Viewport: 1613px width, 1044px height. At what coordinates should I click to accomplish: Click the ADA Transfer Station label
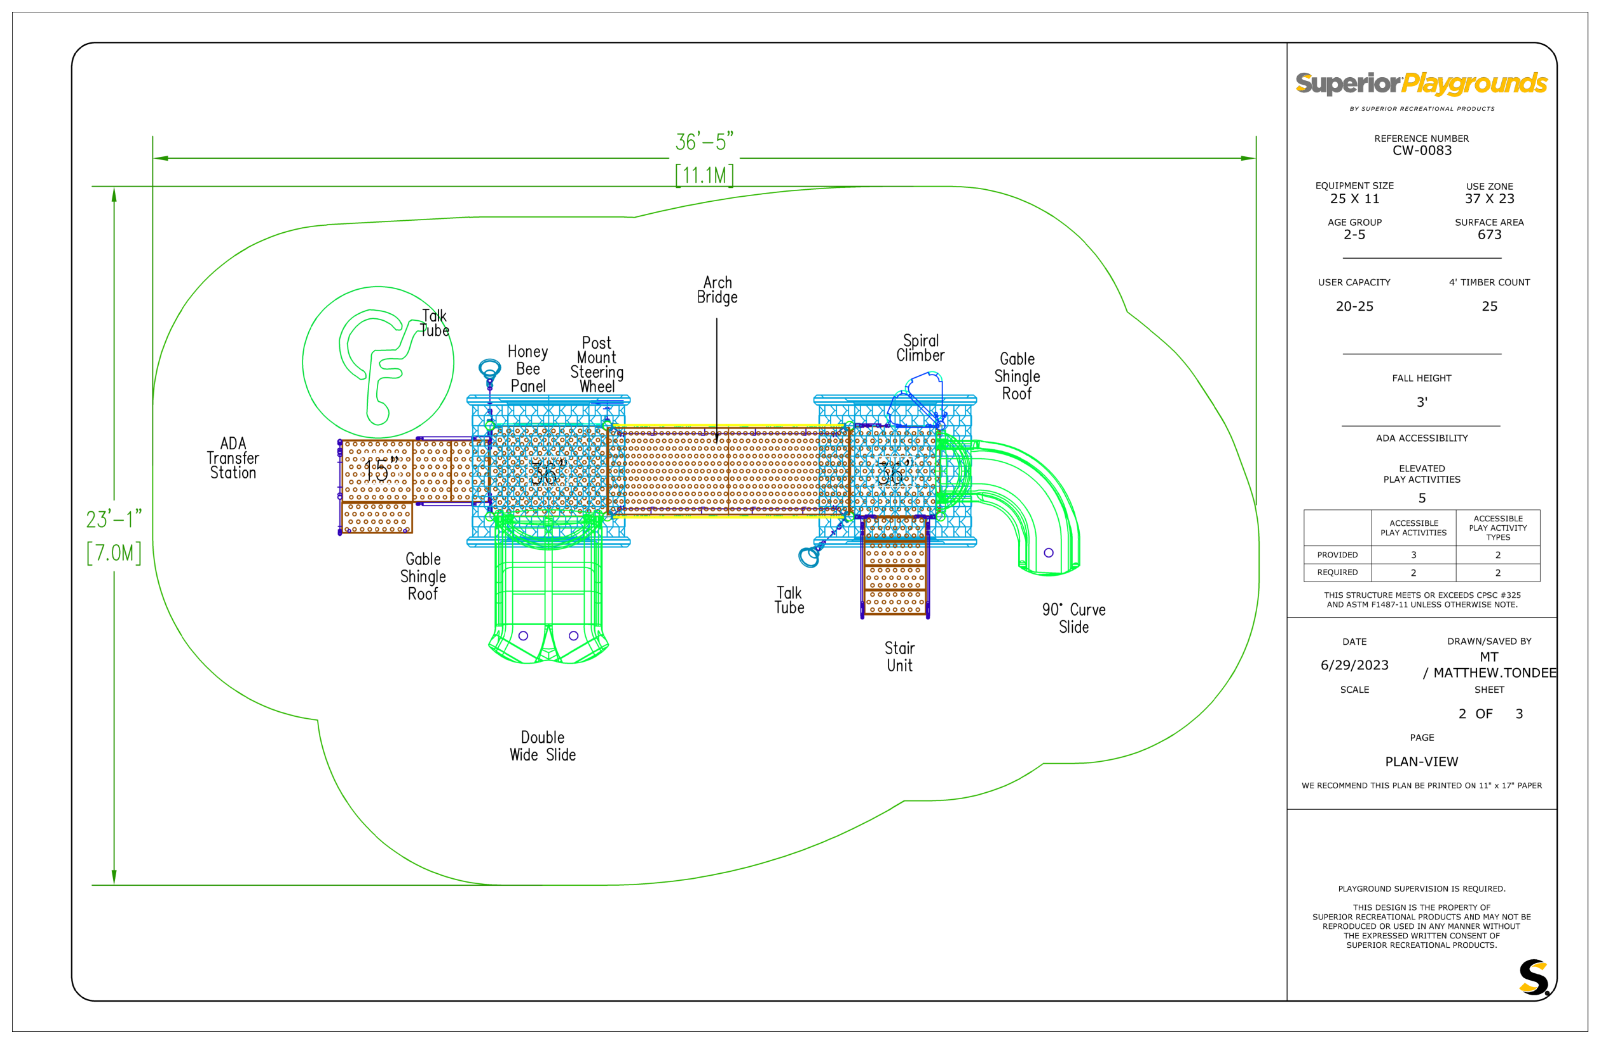tap(233, 459)
